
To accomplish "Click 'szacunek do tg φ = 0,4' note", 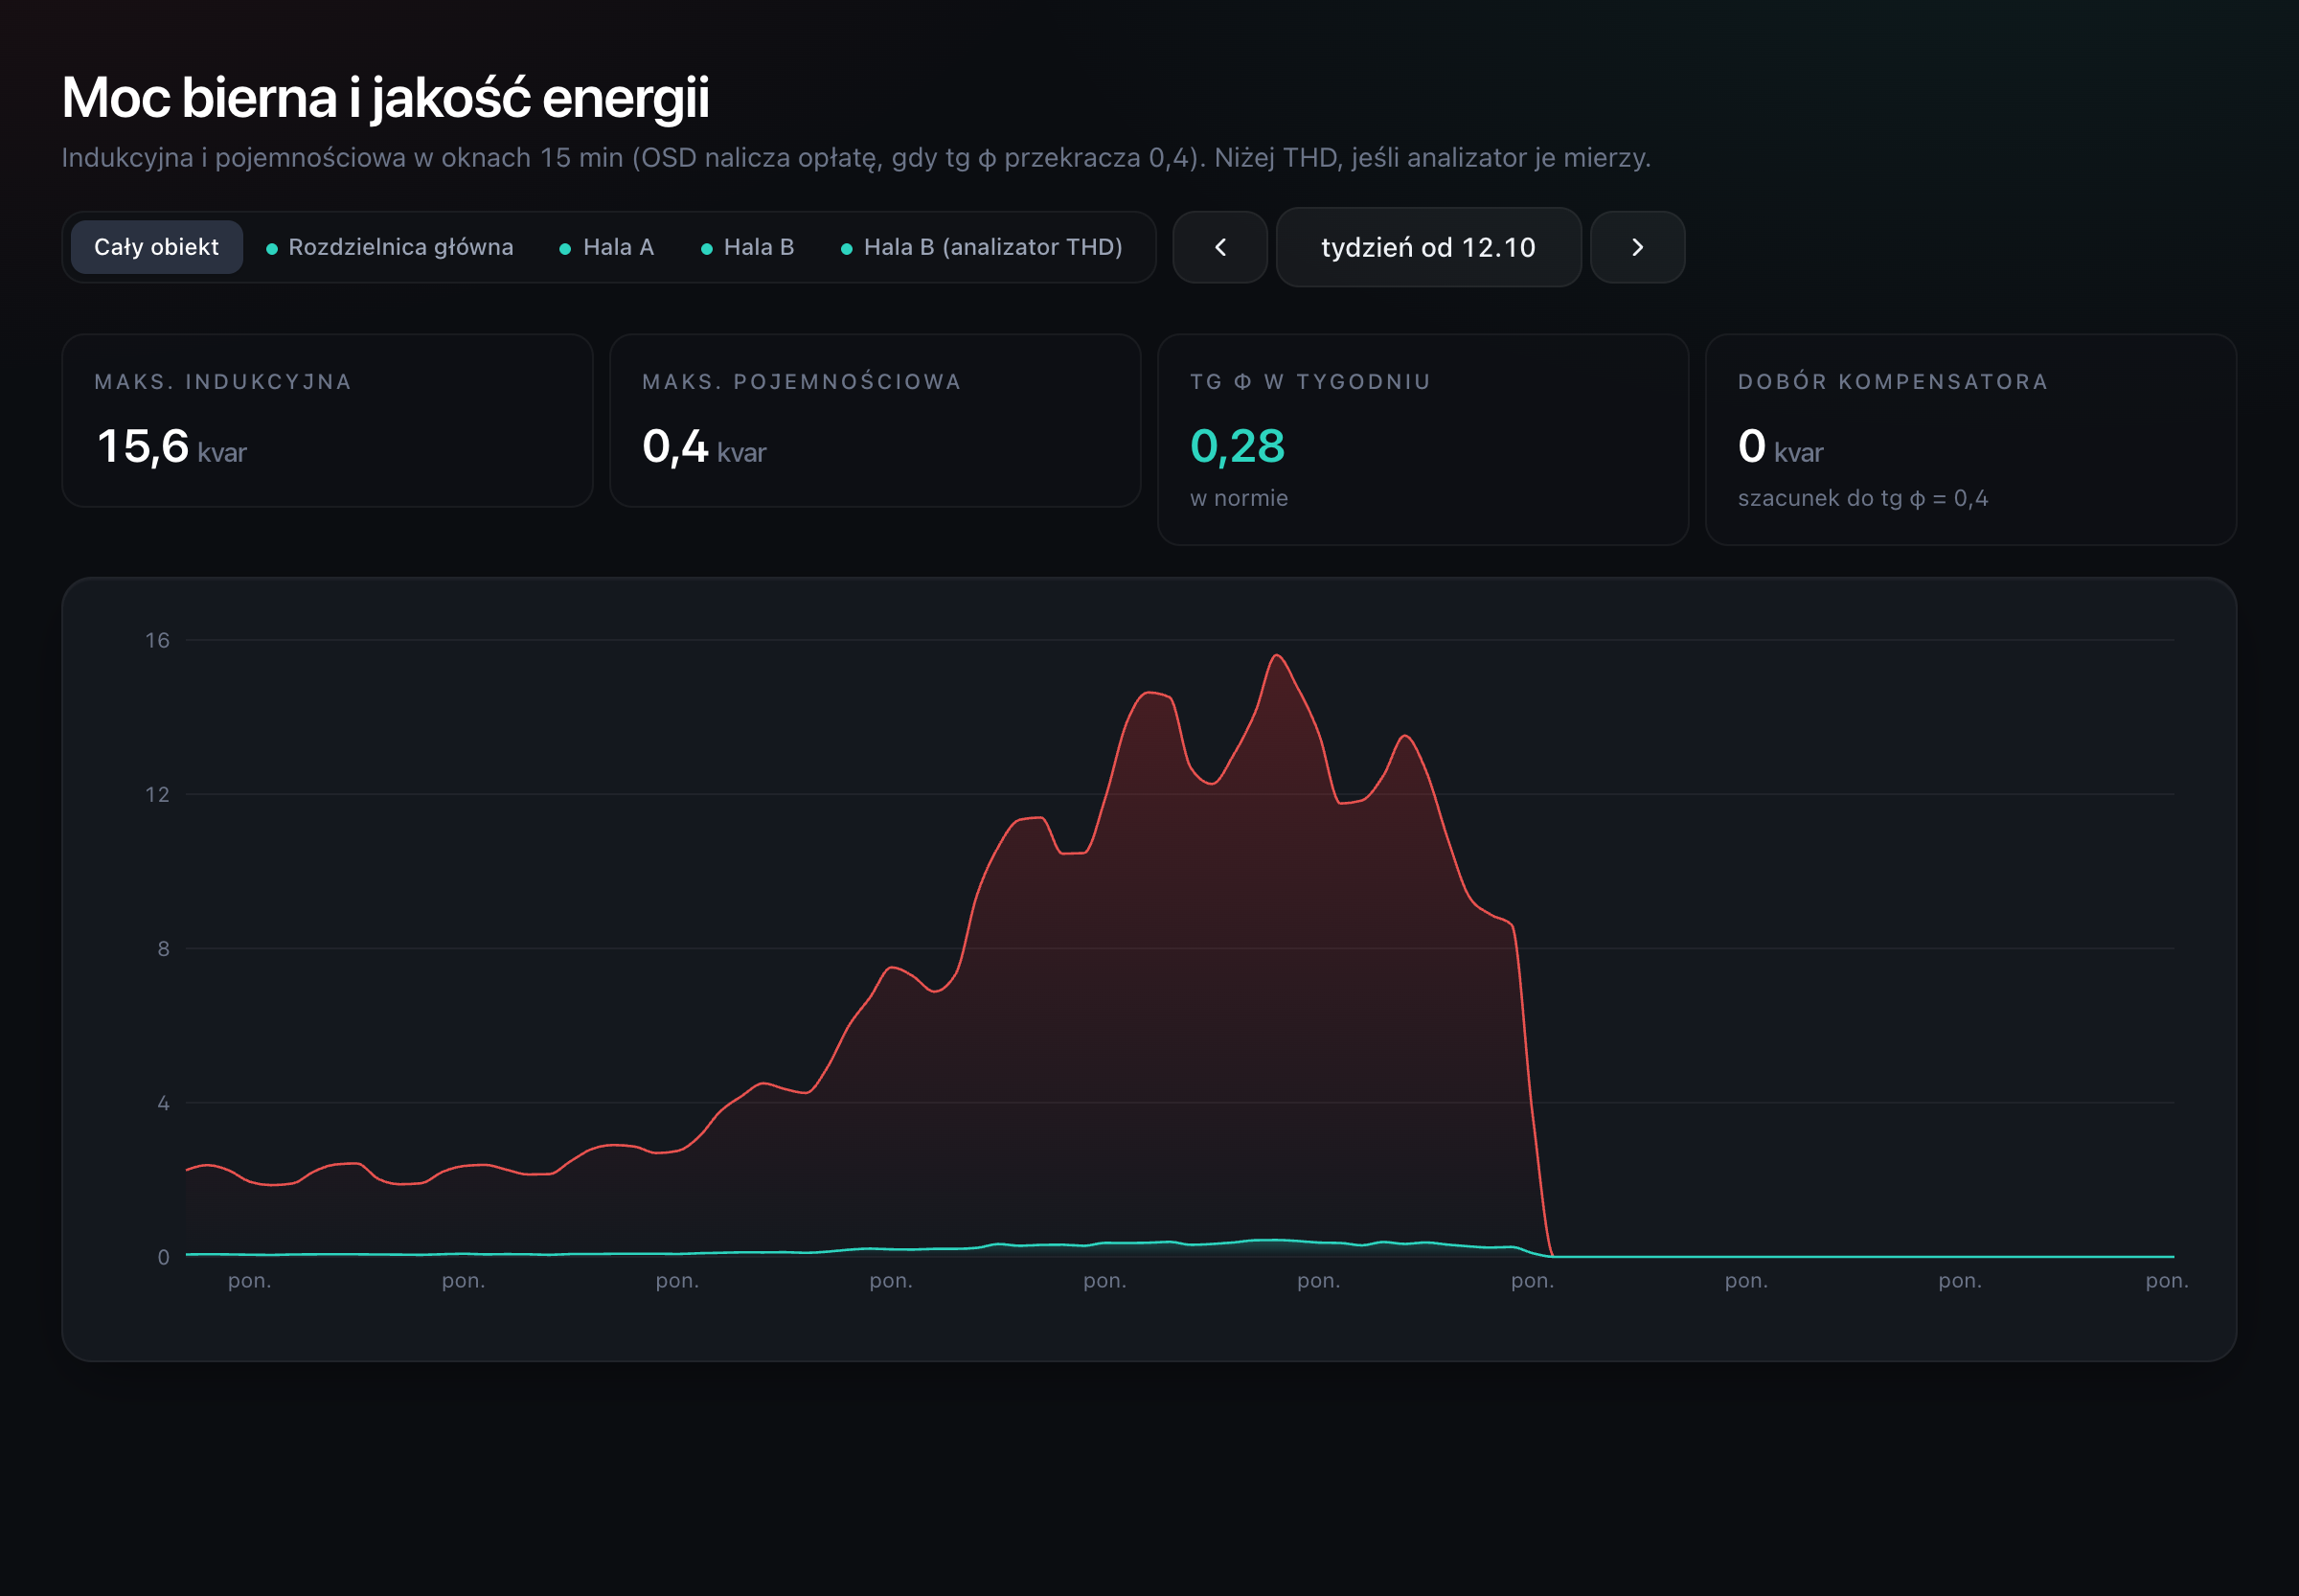I will coord(1863,498).
